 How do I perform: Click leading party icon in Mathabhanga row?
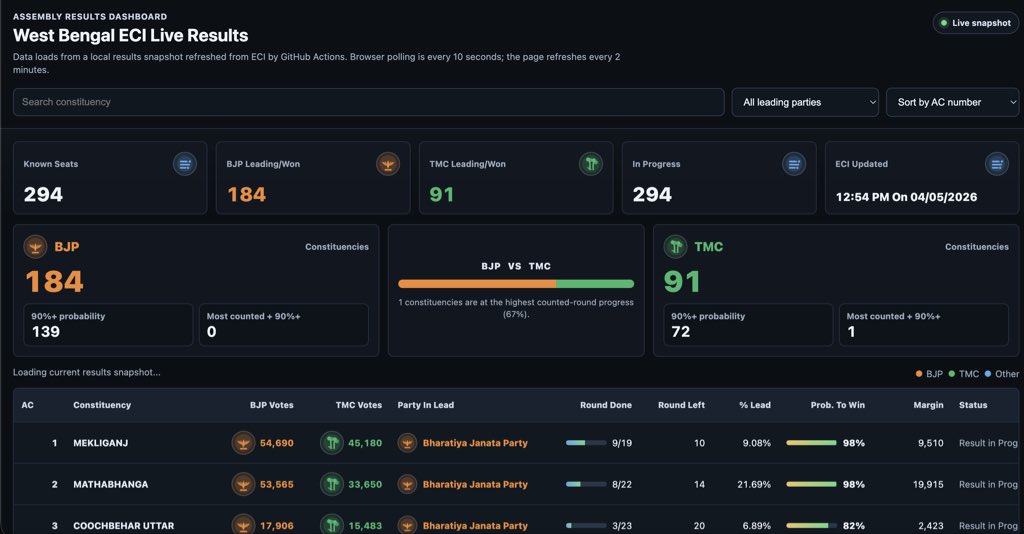click(408, 484)
